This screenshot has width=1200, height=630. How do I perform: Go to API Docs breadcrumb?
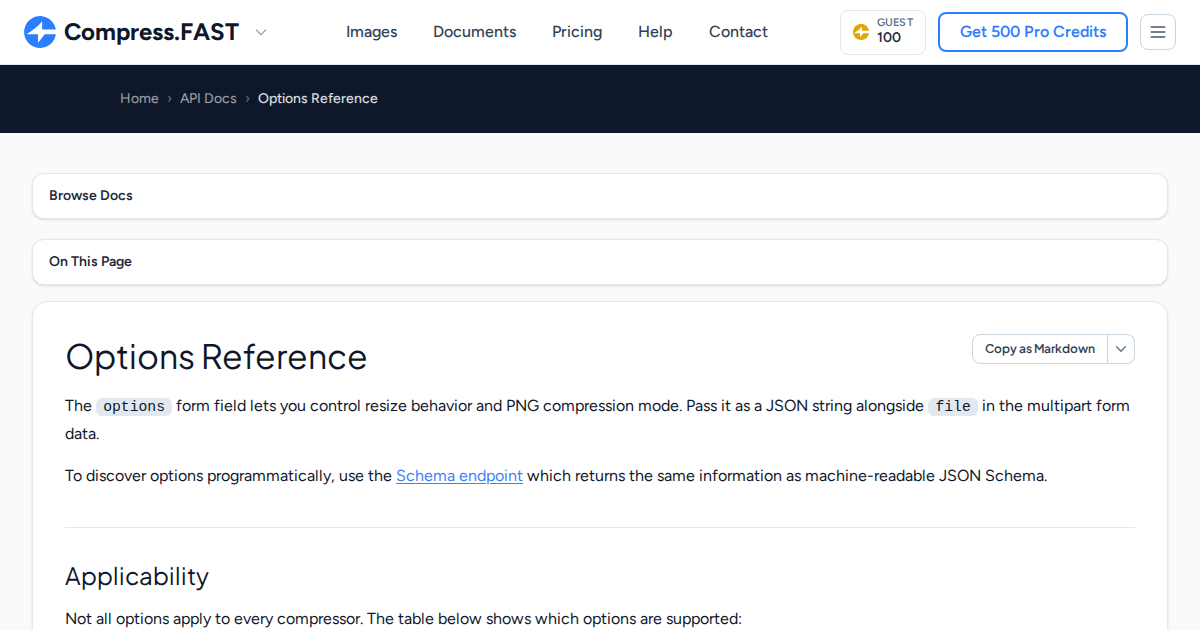point(208,98)
